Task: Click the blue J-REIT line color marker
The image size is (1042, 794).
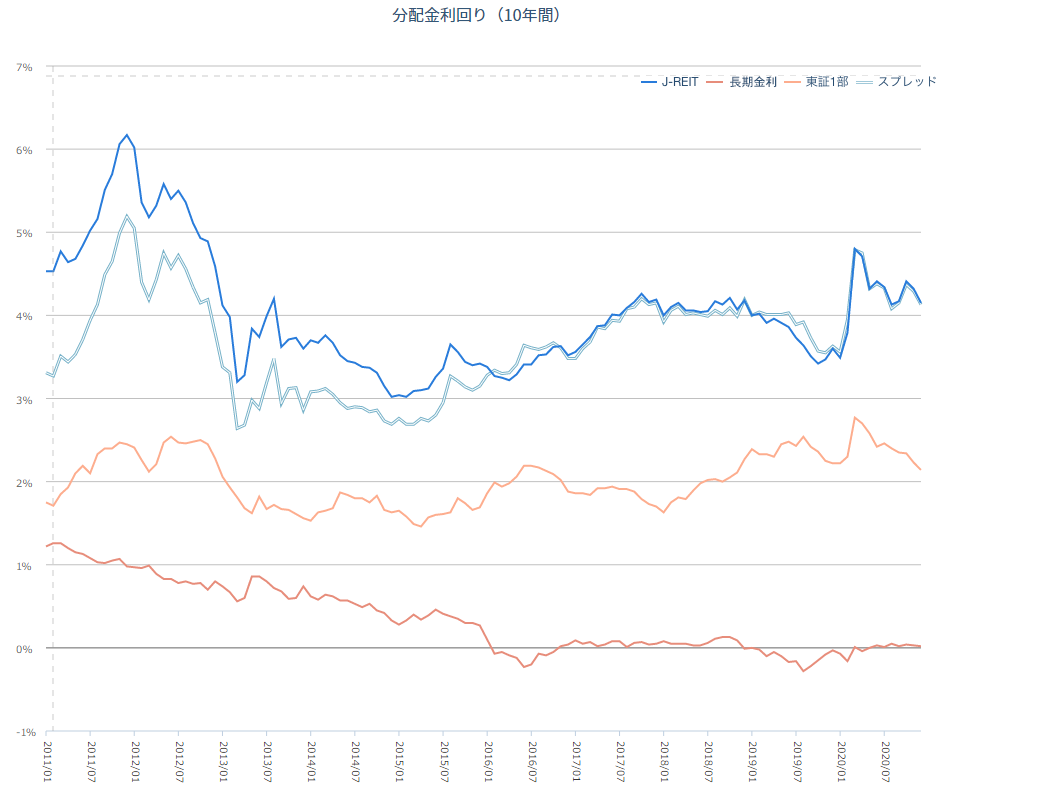Action: click(648, 82)
